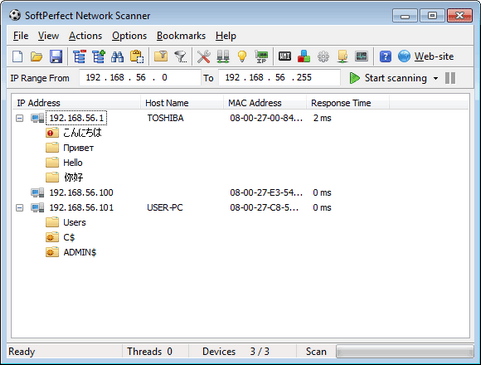Click the Threads 0 status entry

[150, 351]
